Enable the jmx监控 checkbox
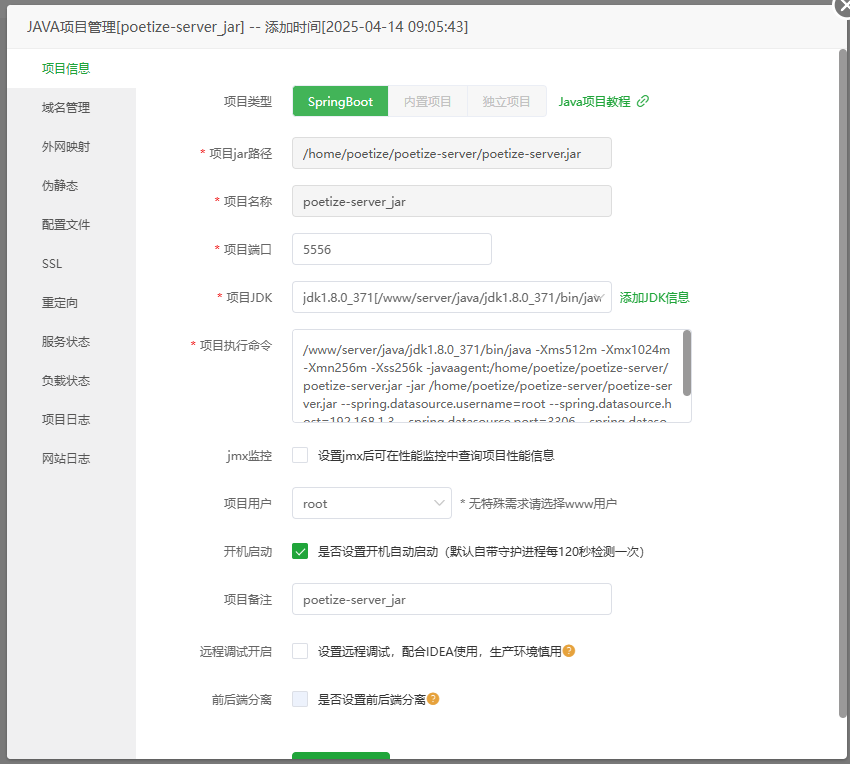 [300, 455]
